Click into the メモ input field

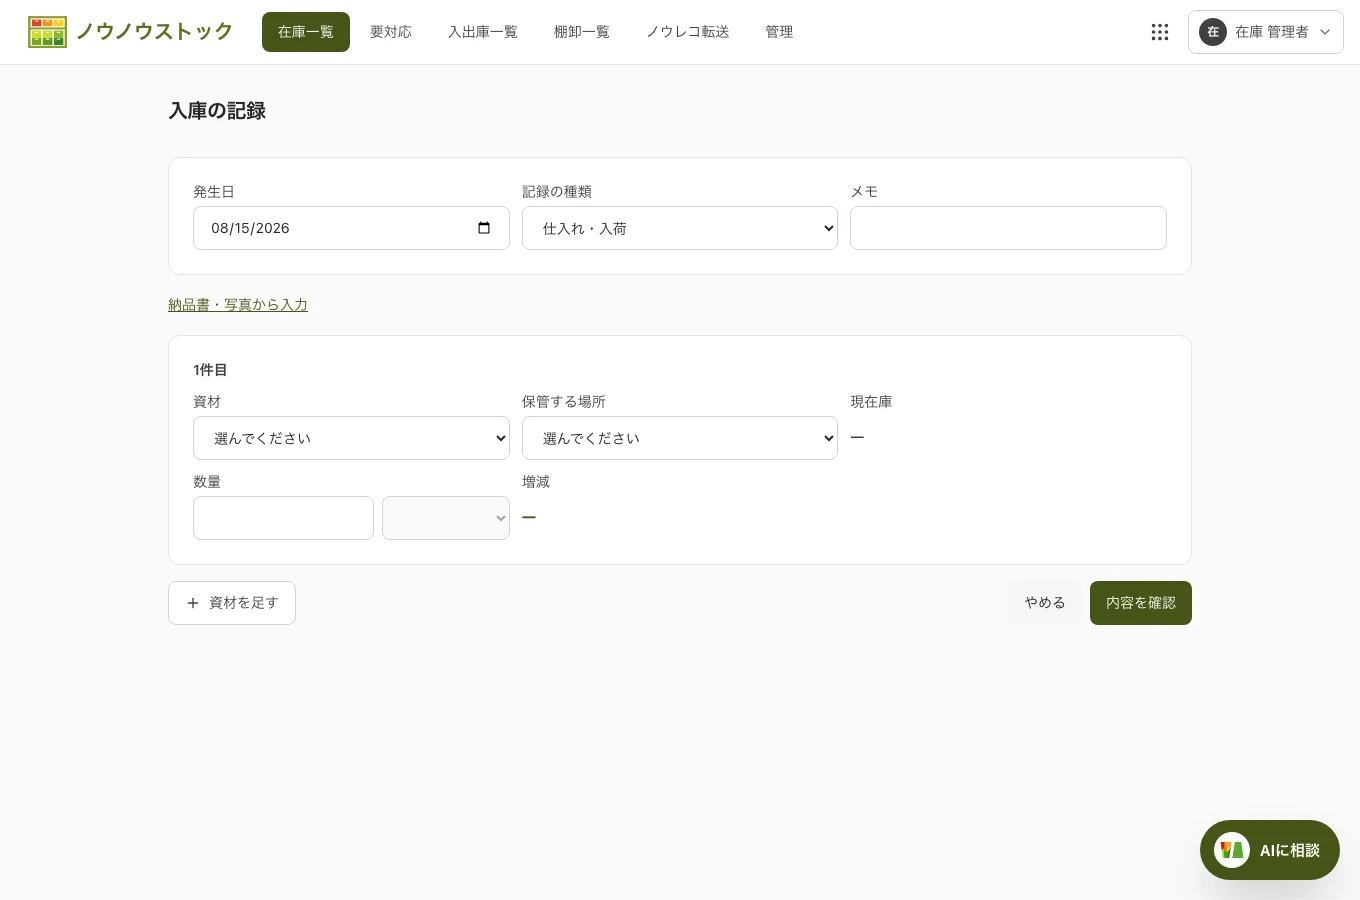tap(1008, 228)
